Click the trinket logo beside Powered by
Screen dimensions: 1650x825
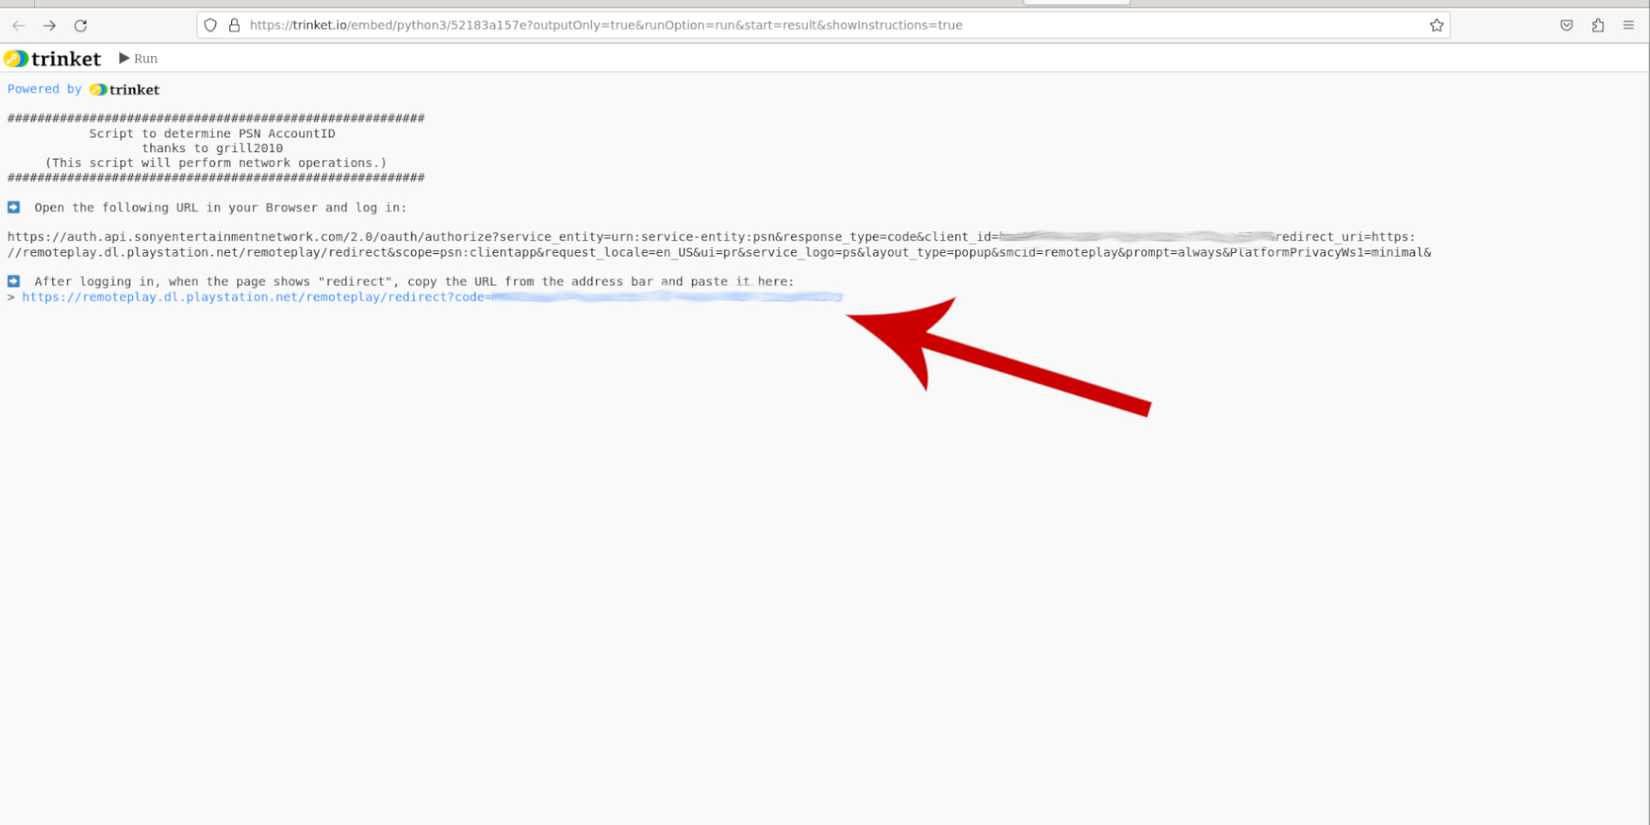coord(125,90)
